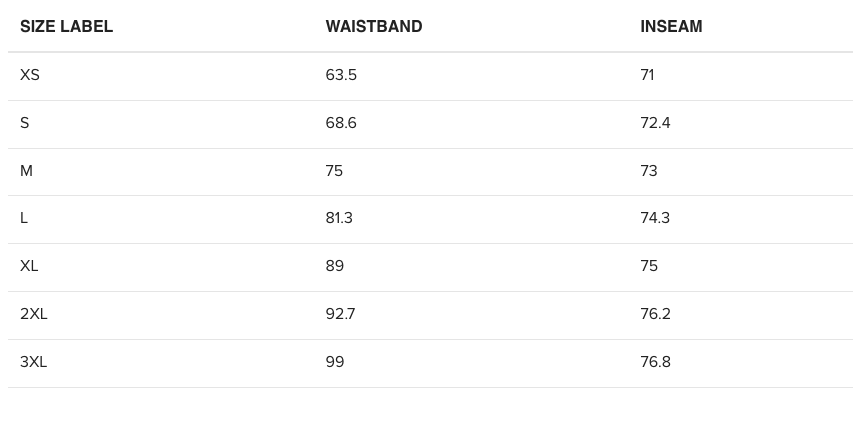Select the L size label cell
The width and height of the screenshot is (863, 425).
(24, 218)
